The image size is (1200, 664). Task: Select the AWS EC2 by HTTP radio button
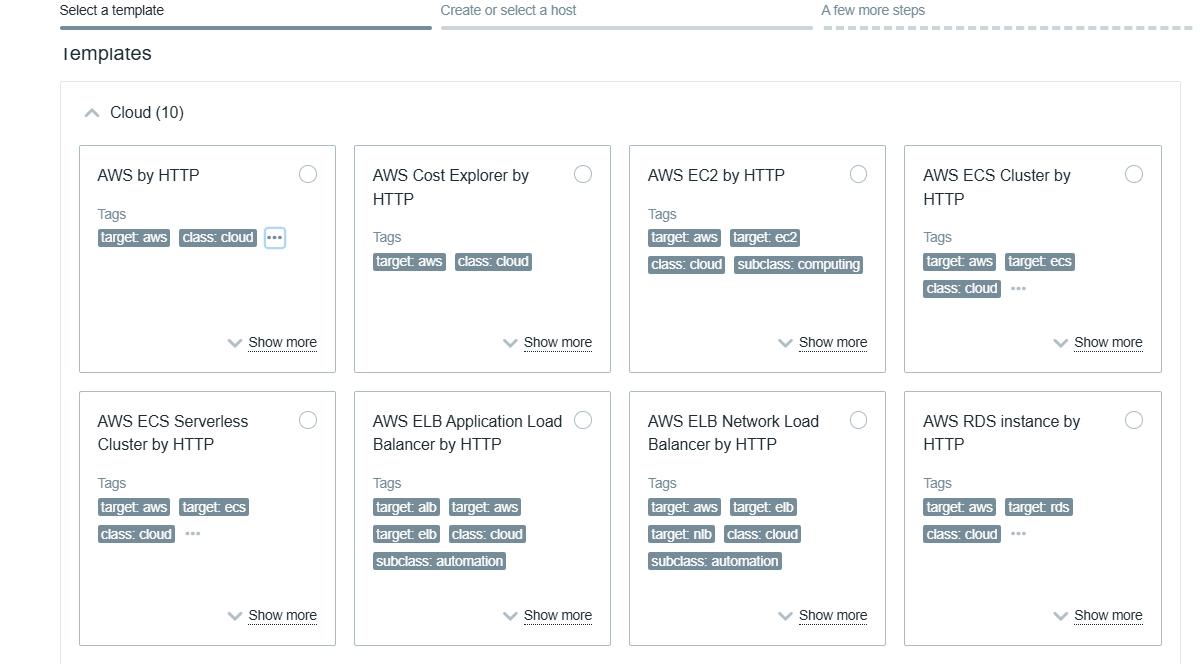[858, 174]
